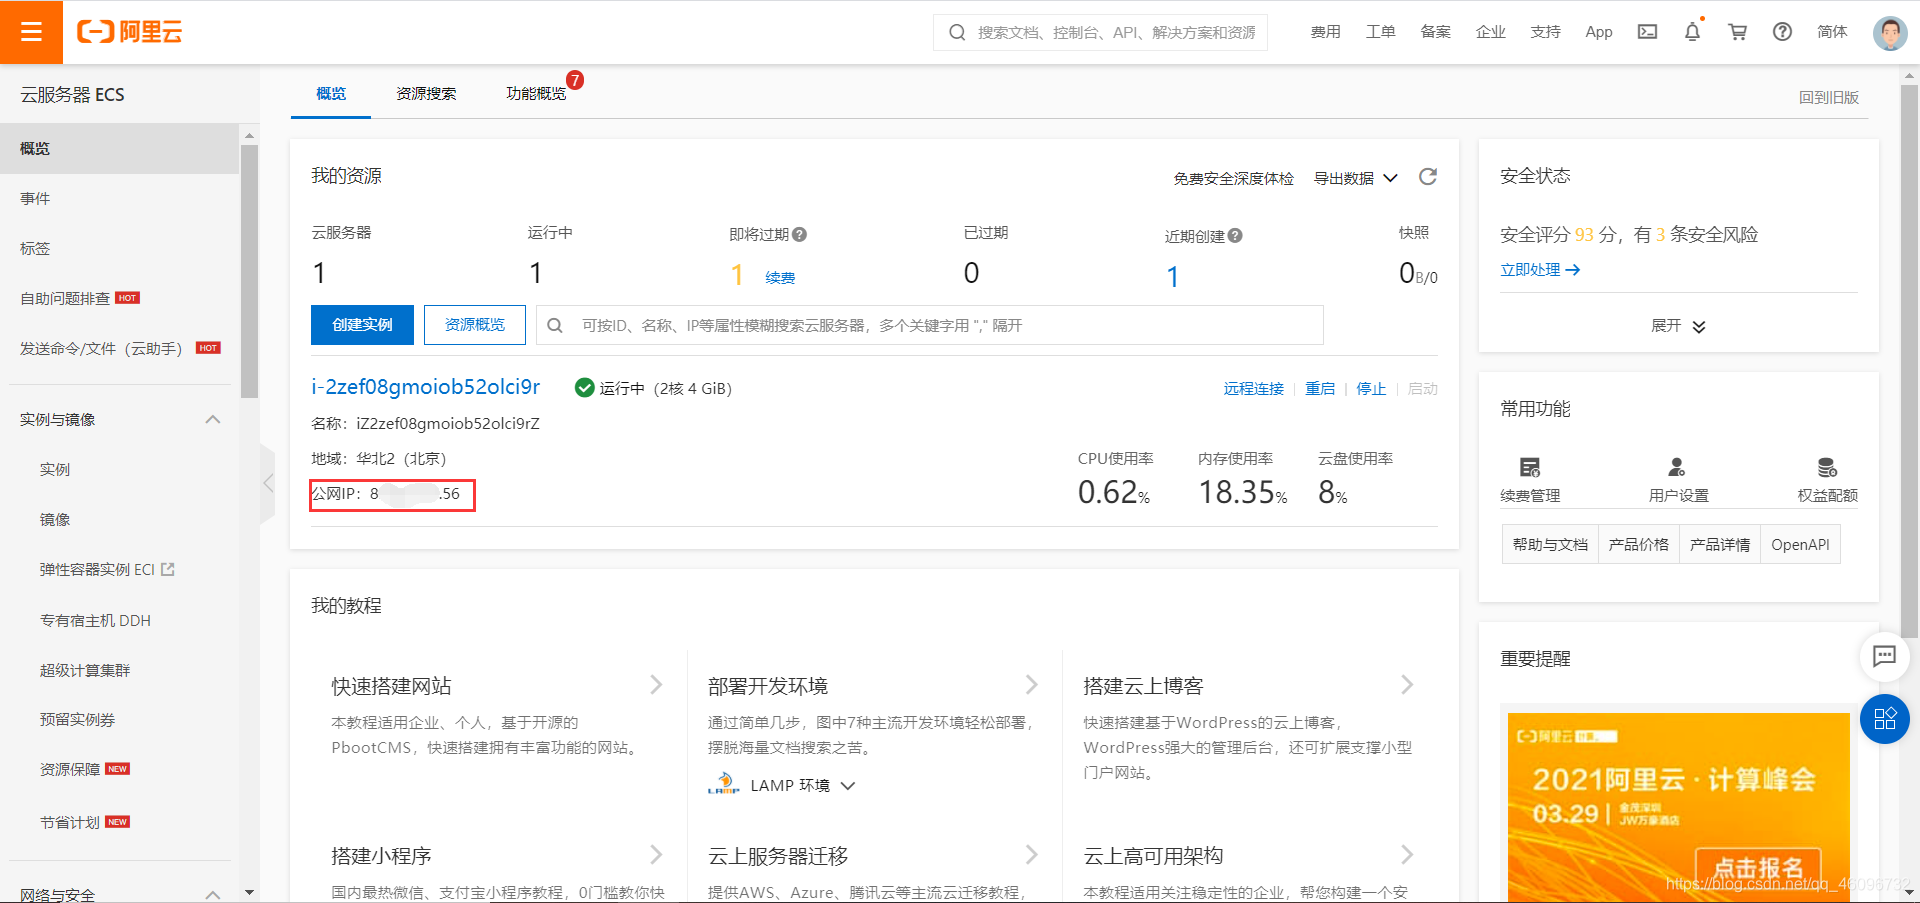The width and height of the screenshot is (1920, 903).
Task: Open the 云上服务器迁移 tutorial arrow
Action: click(1031, 855)
